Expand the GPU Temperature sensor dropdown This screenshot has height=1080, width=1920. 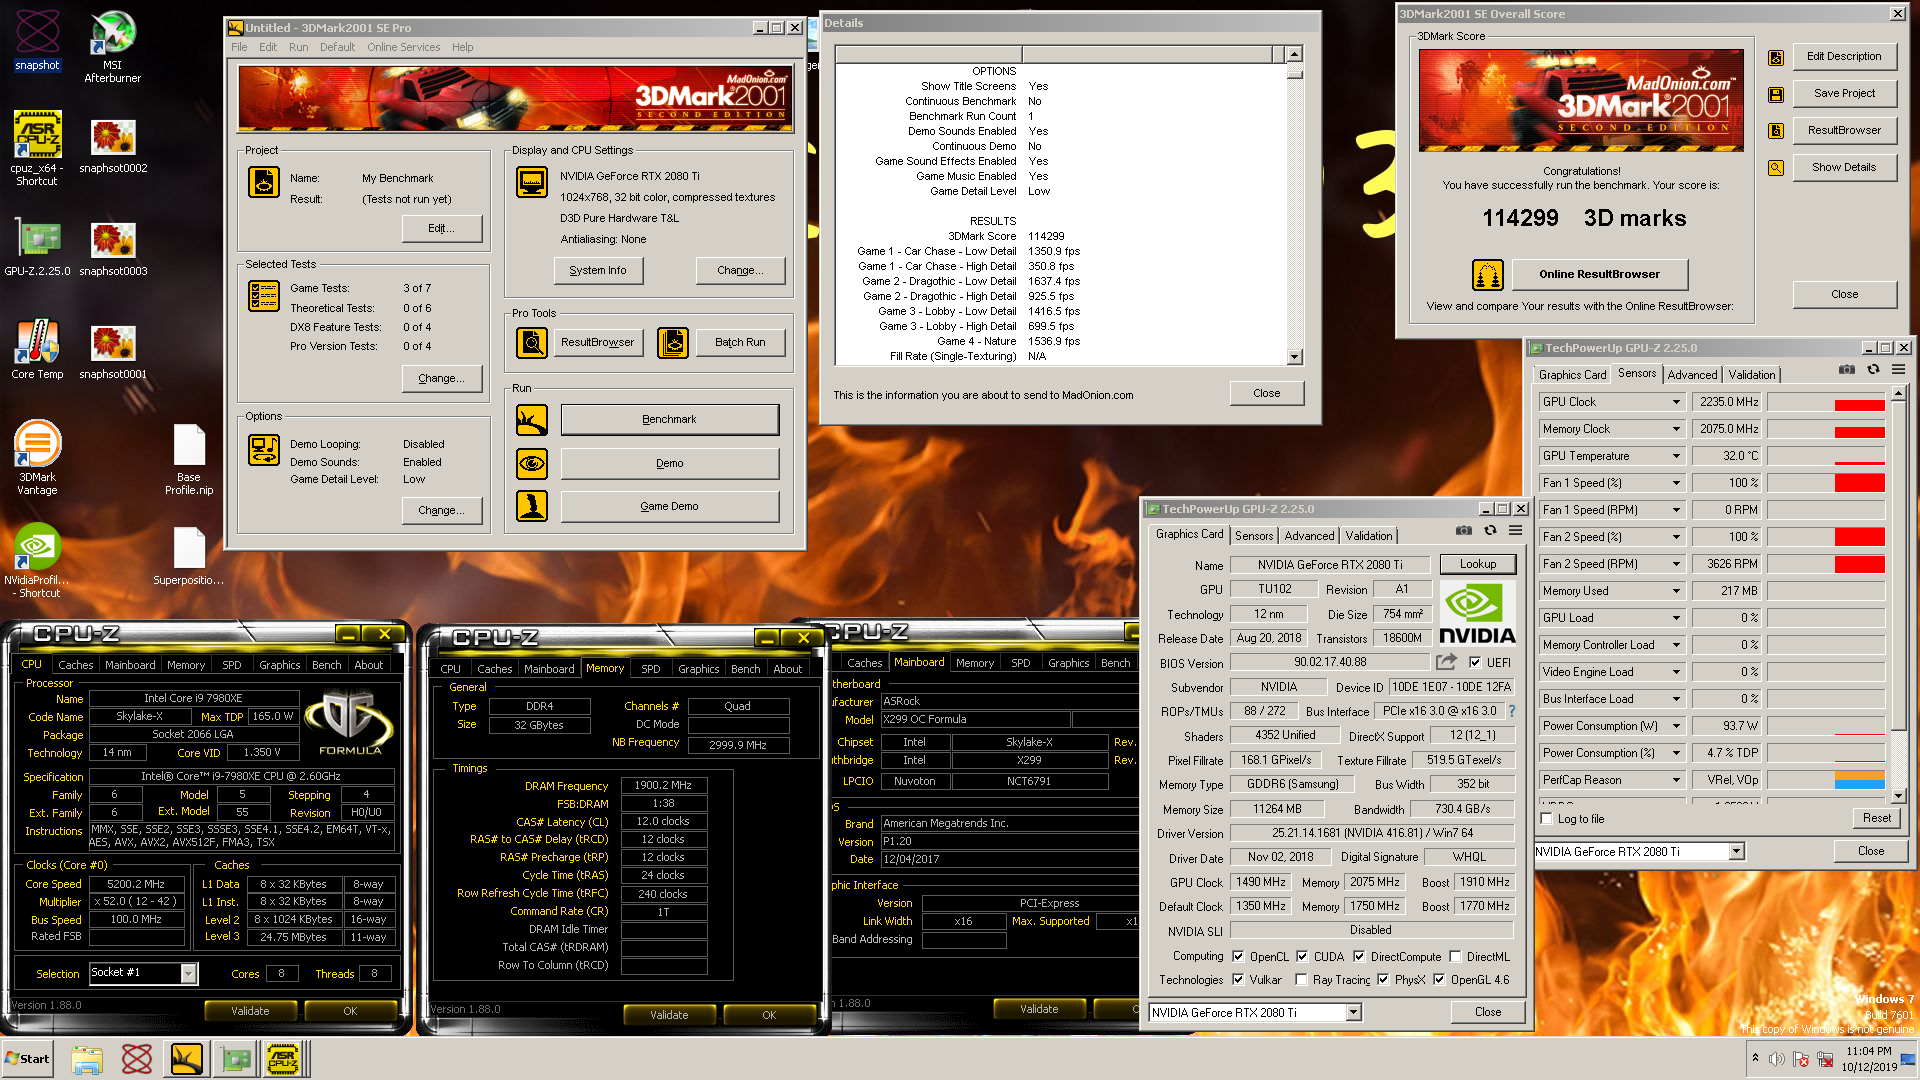(x=1677, y=456)
